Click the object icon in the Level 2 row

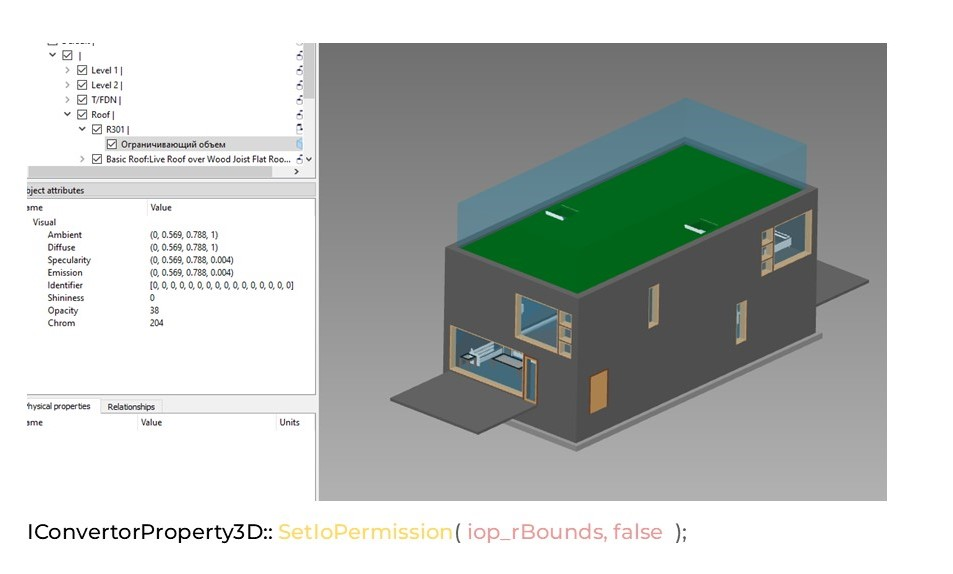tap(299, 86)
